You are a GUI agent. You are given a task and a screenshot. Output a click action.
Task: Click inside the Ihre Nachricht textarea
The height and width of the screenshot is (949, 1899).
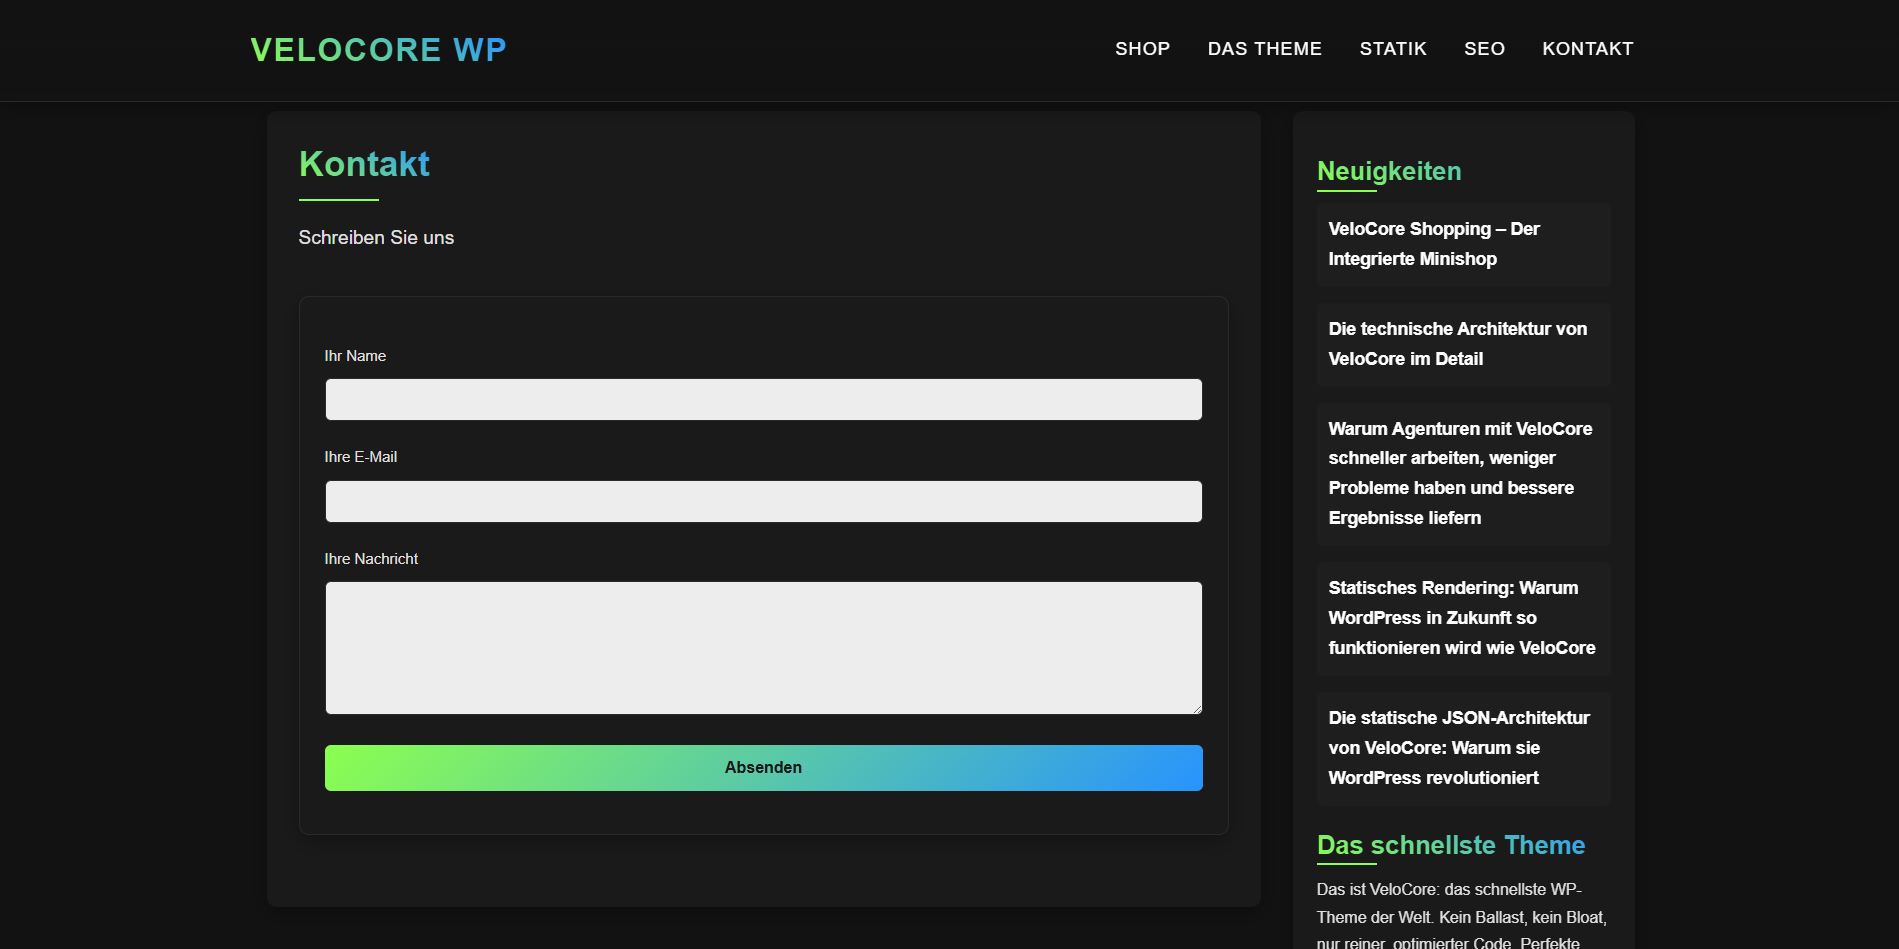[x=763, y=647]
